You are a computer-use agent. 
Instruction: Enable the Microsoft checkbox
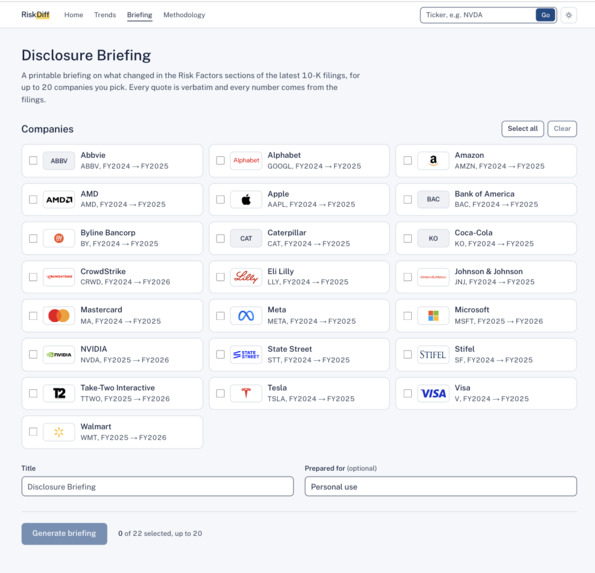pyautogui.click(x=407, y=316)
